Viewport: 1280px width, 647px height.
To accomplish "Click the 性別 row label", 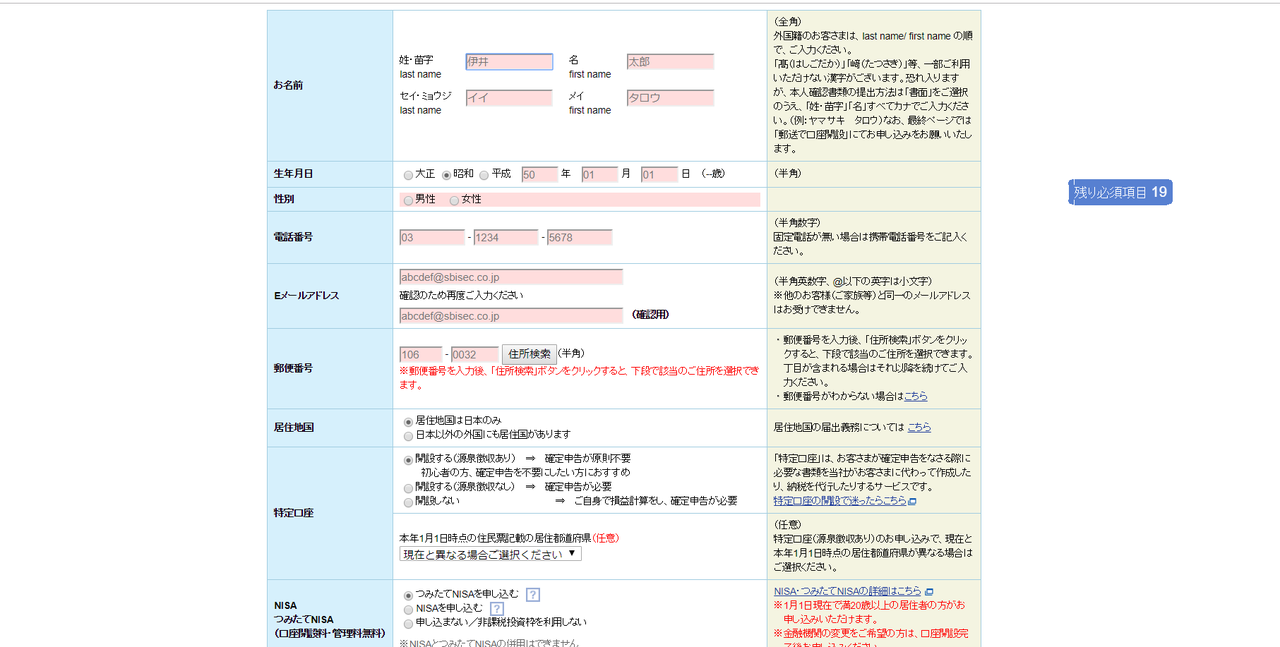I will [284, 199].
